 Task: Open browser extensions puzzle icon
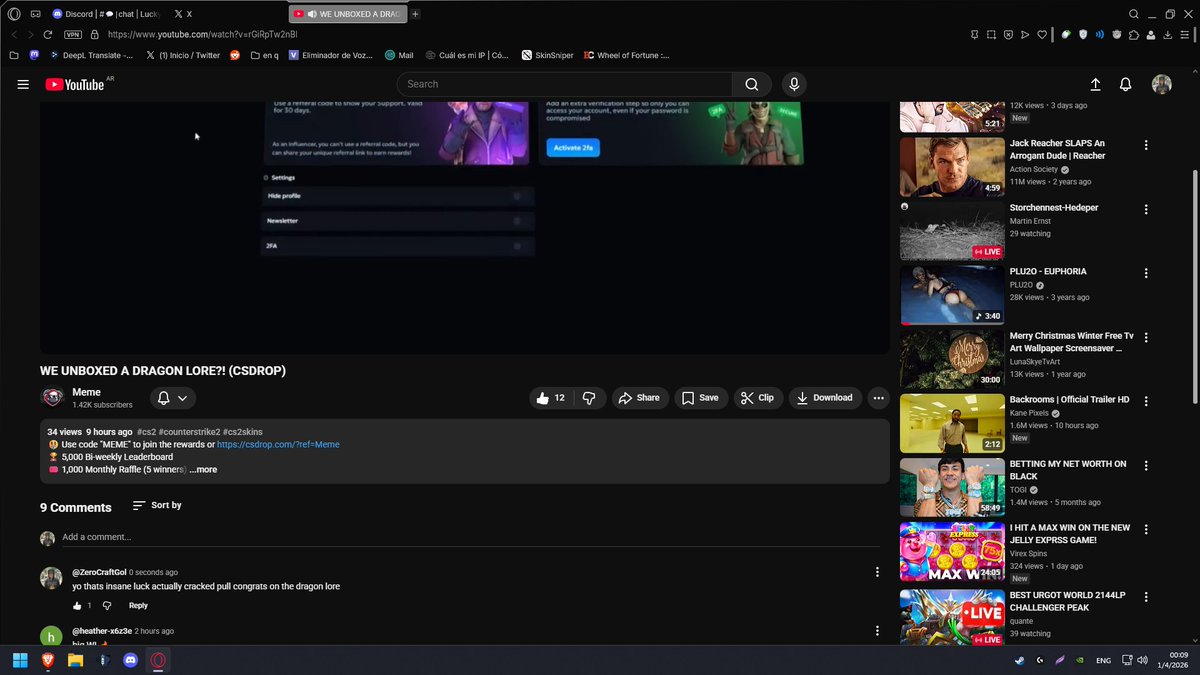[x=1133, y=34]
